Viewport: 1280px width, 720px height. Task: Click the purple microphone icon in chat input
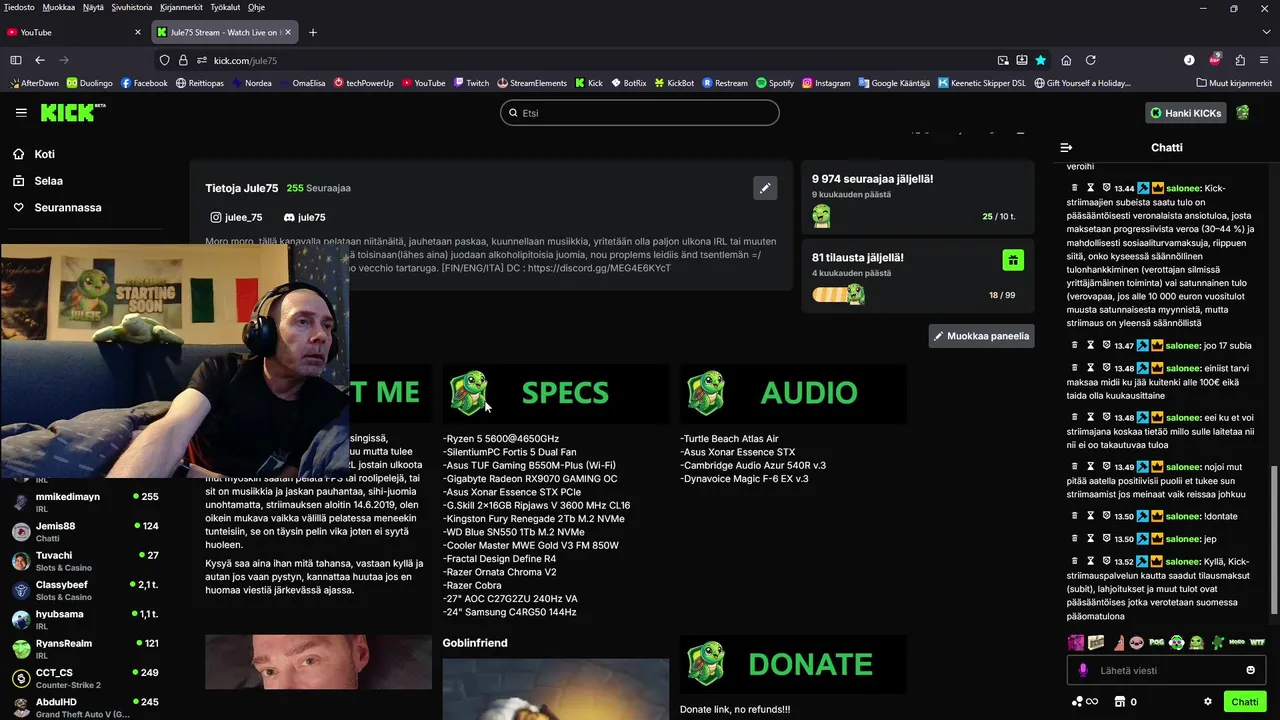tap(1083, 670)
